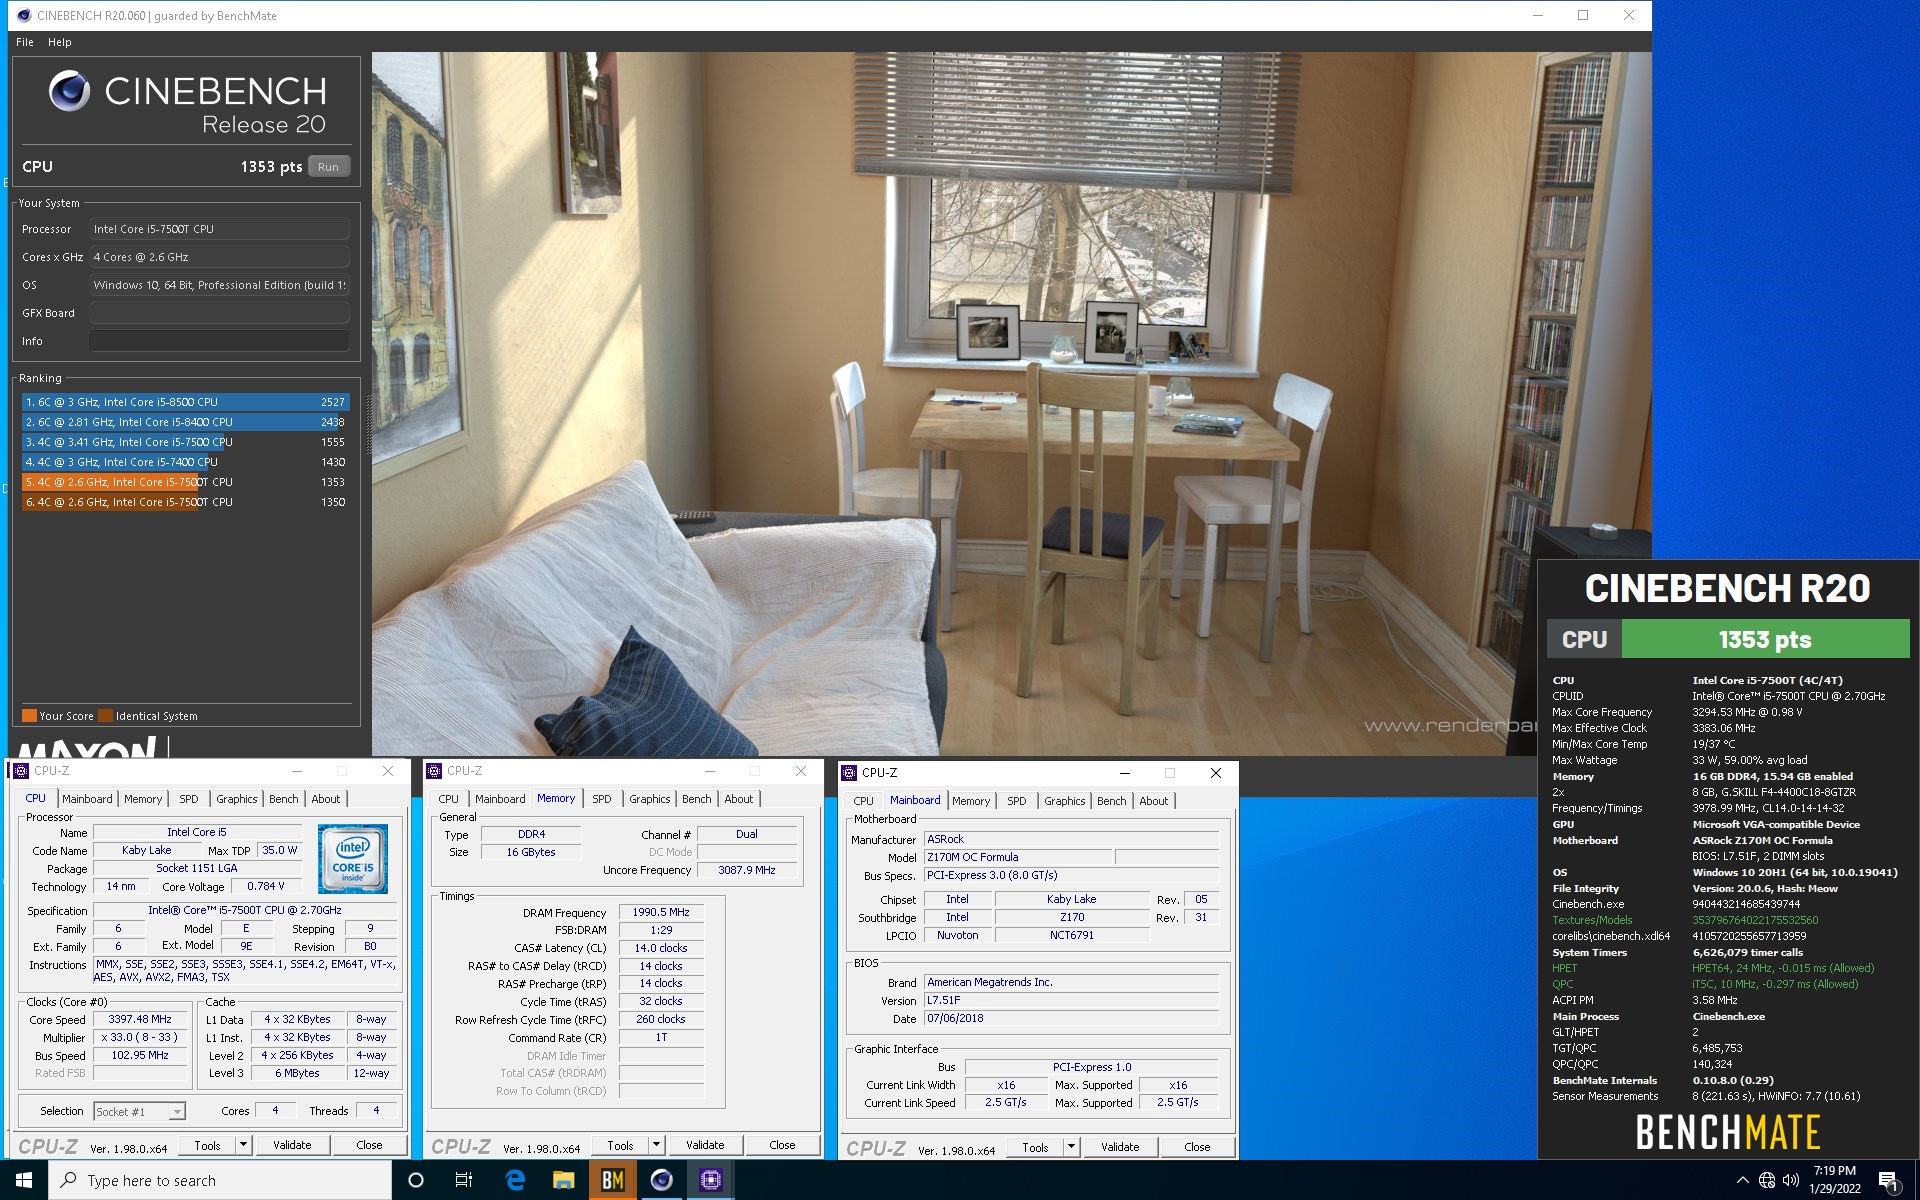Open About tab in Memory CPU-Z window
The width and height of the screenshot is (1920, 1200).
pyautogui.click(x=739, y=799)
